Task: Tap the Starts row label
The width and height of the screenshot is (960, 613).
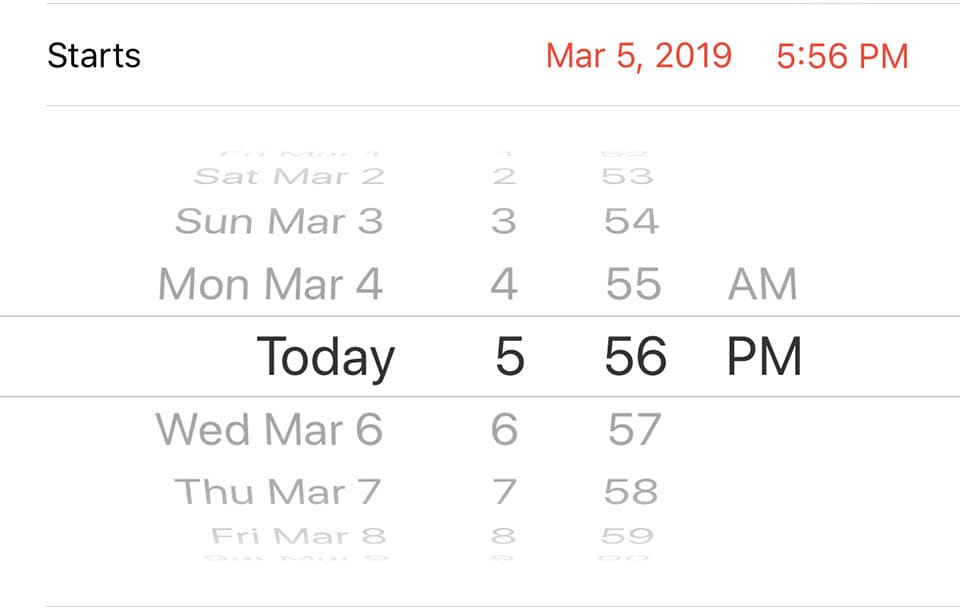Action: [x=94, y=56]
